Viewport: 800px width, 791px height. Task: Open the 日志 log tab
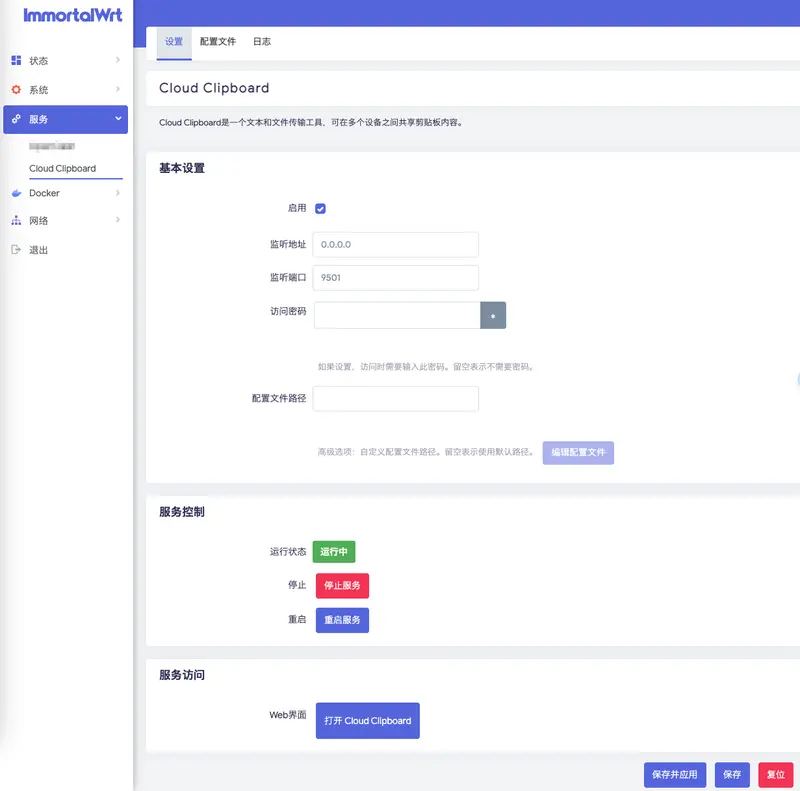pos(262,42)
